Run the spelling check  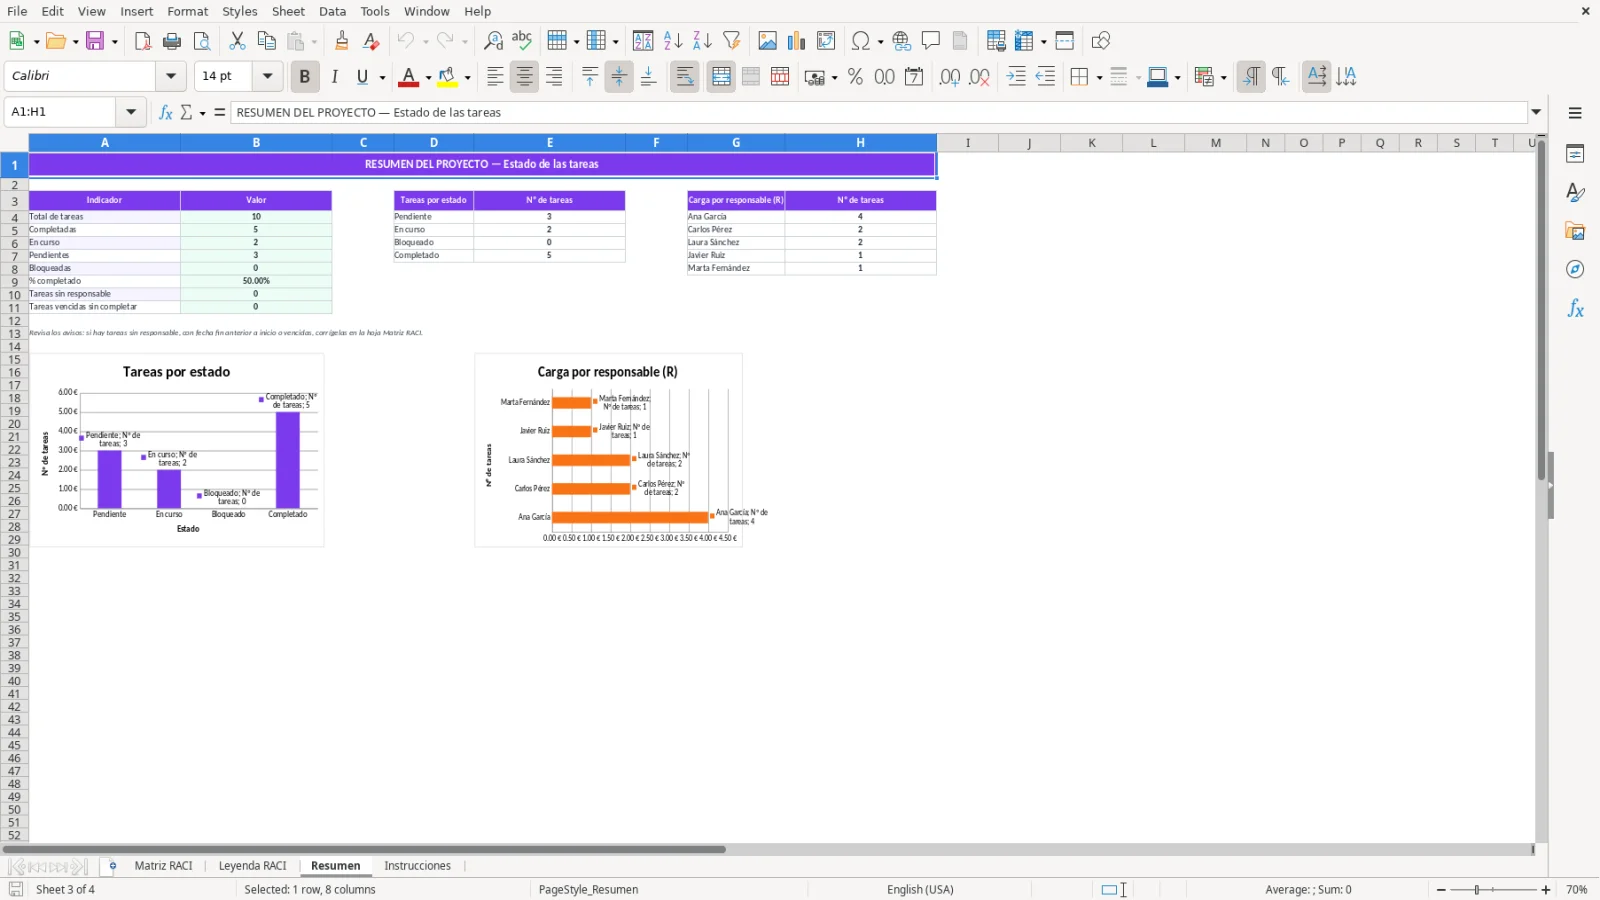522,41
